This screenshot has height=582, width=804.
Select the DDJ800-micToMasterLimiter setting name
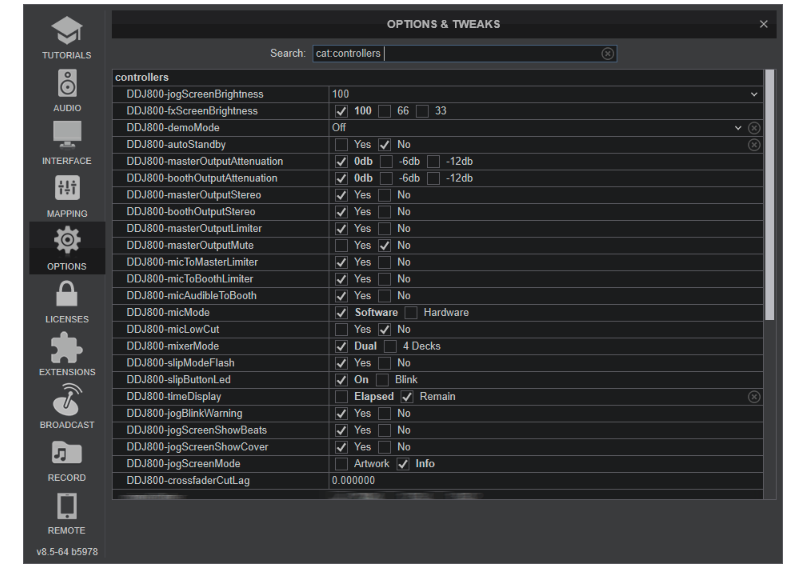(x=192, y=262)
